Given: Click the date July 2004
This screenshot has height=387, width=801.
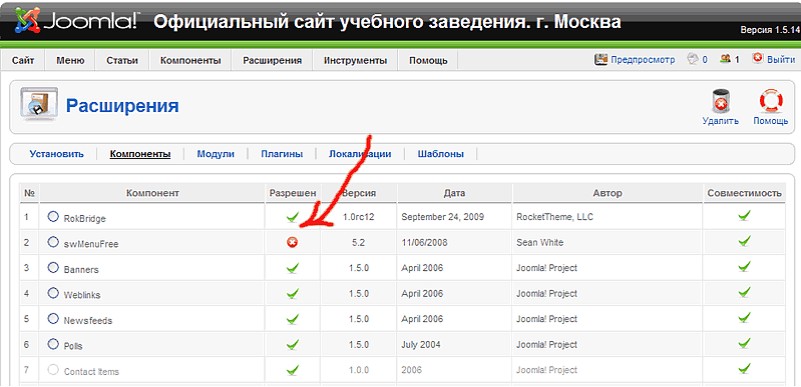Looking at the screenshot, I should coord(421,345).
